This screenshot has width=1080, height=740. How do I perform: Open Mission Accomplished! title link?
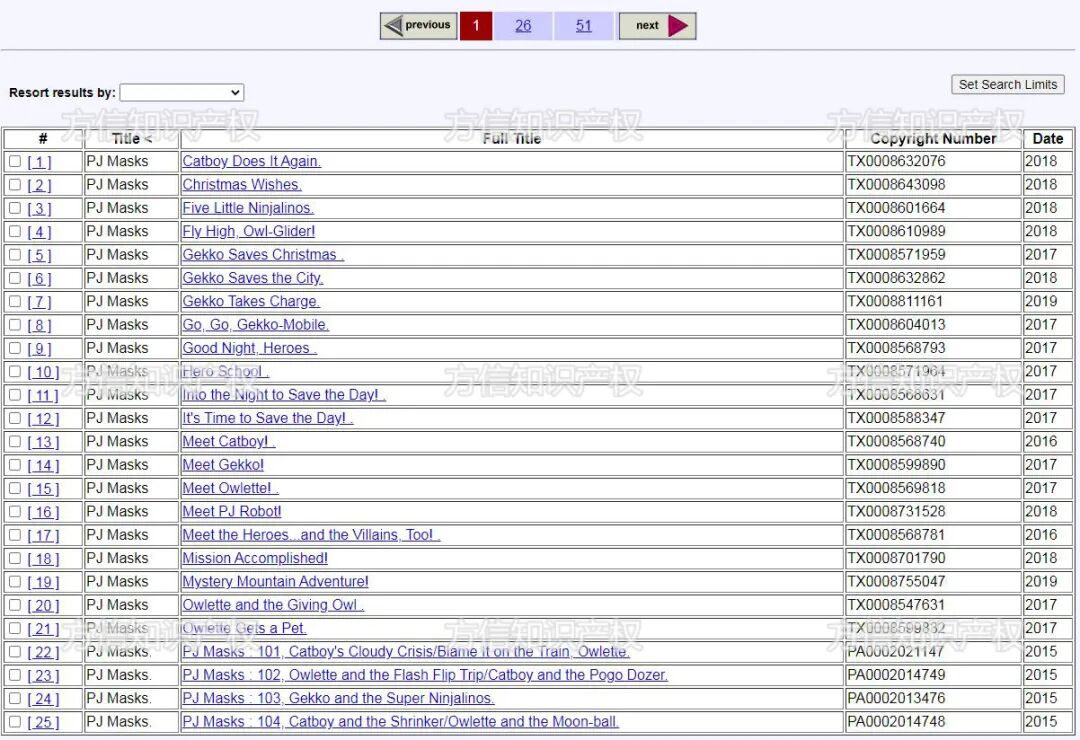(x=255, y=558)
